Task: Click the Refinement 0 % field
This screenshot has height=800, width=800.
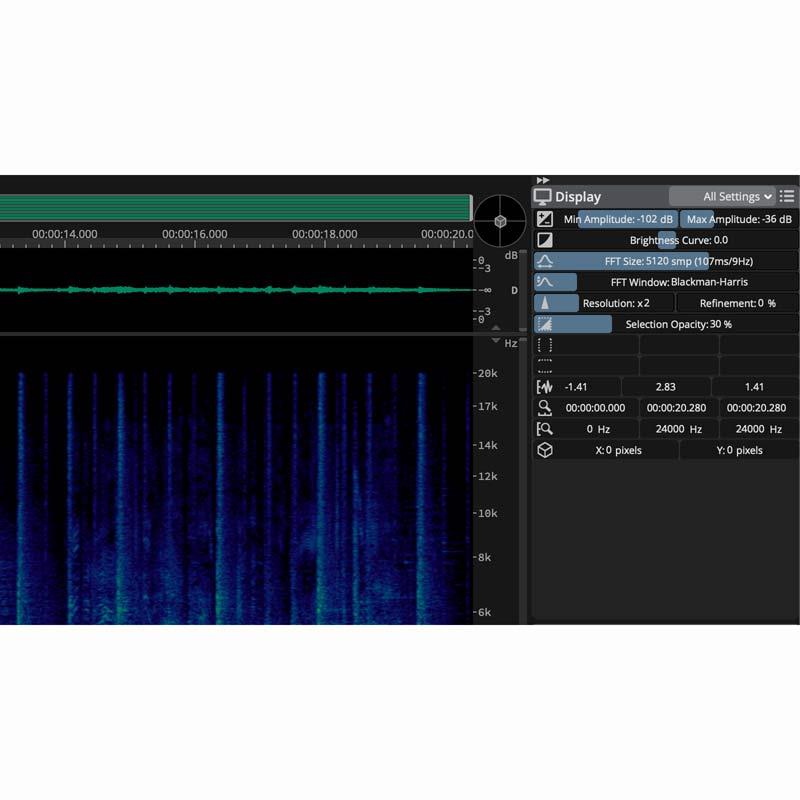Action: pos(738,303)
